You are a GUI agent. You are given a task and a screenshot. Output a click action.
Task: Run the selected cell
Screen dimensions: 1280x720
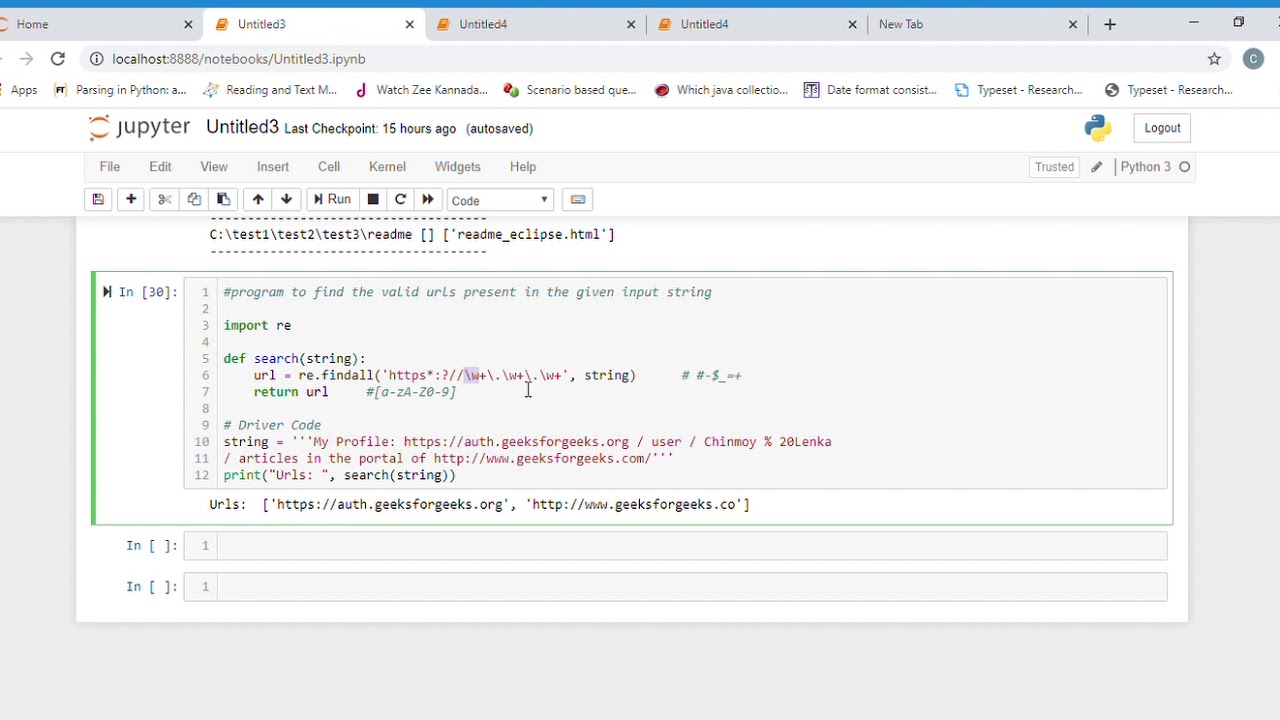pyautogui.click(x=332, y=200)
